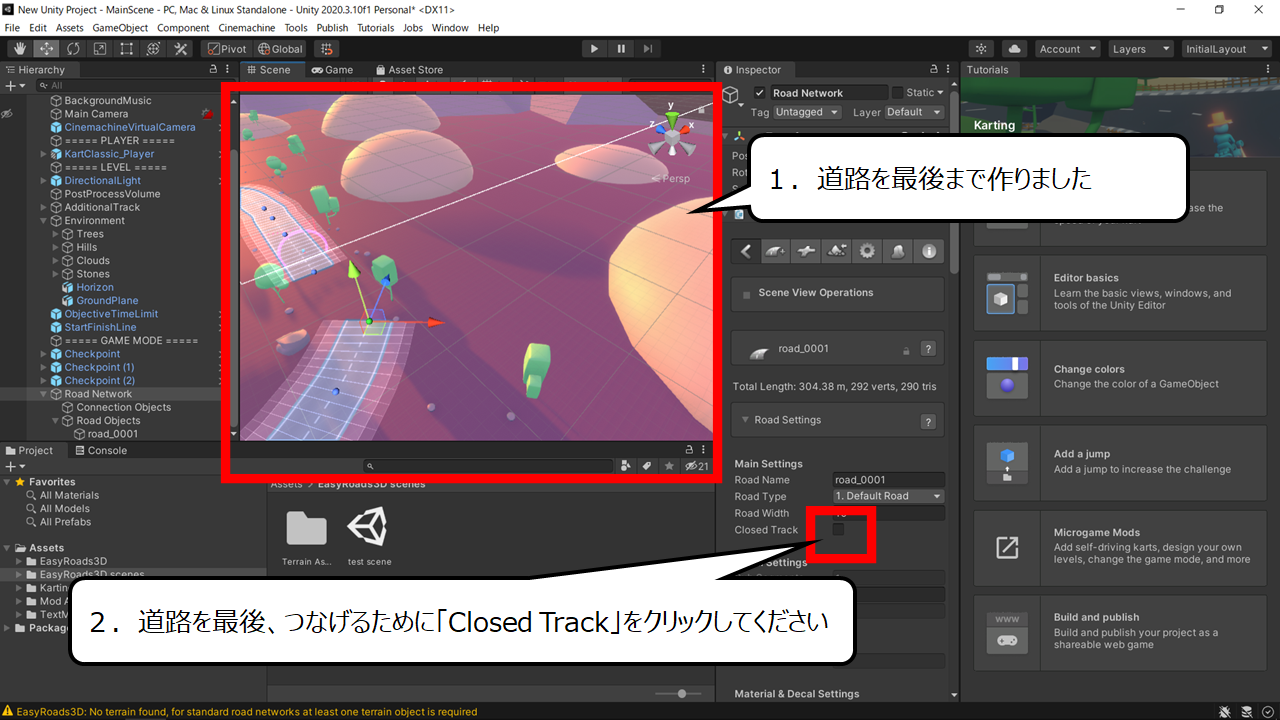This screenshot has width=1280, height=720.
Task: Click the Step frame button
Action: coord(648,48)
